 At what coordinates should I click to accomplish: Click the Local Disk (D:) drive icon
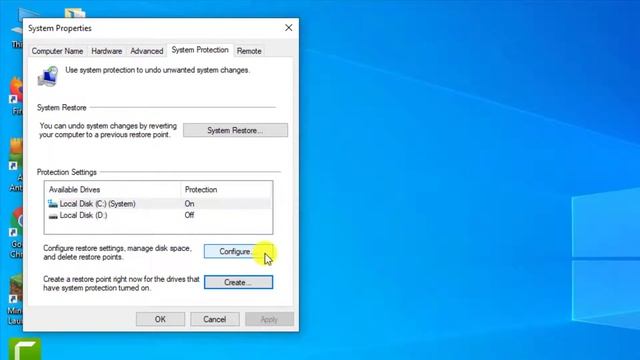point(53,216)
